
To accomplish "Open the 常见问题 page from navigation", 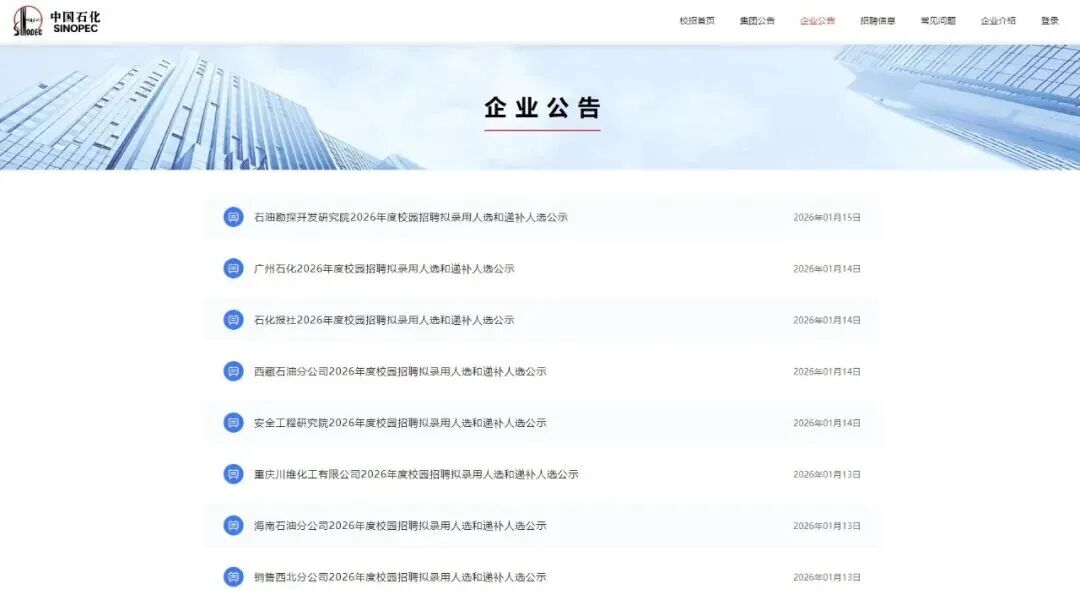I will [937, 21].
